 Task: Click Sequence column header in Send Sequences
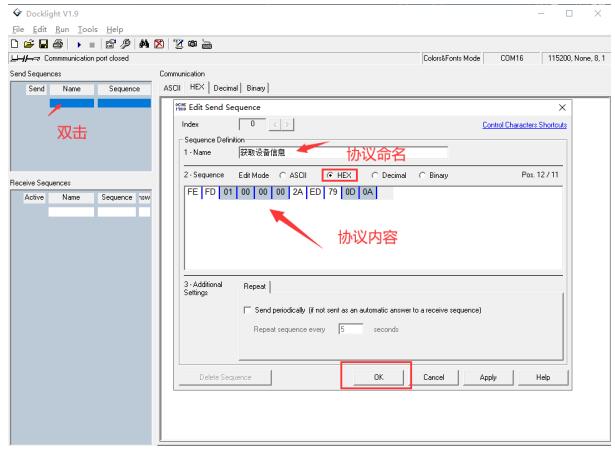124,89
